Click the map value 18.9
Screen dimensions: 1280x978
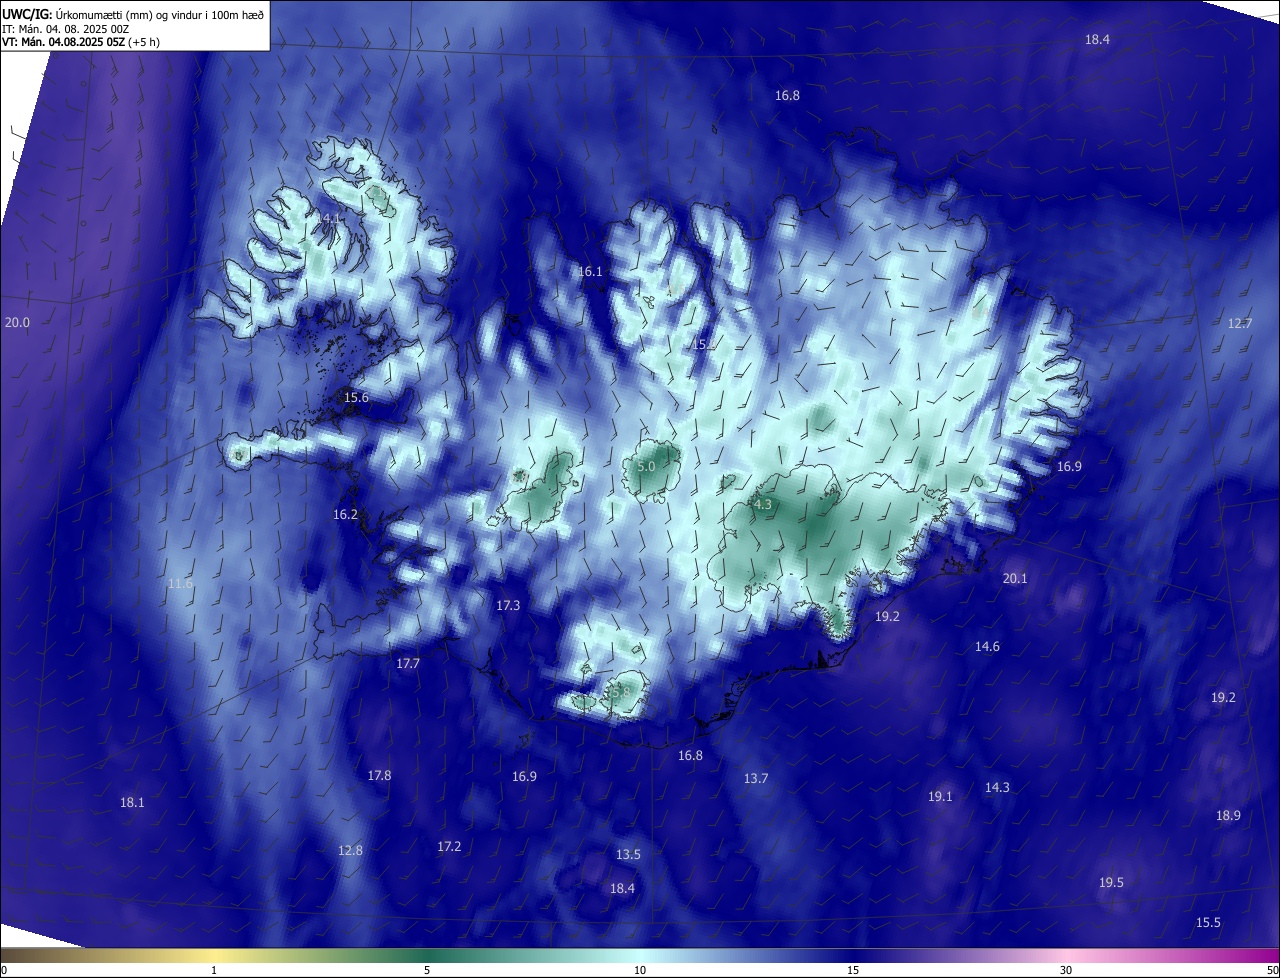1228,815
